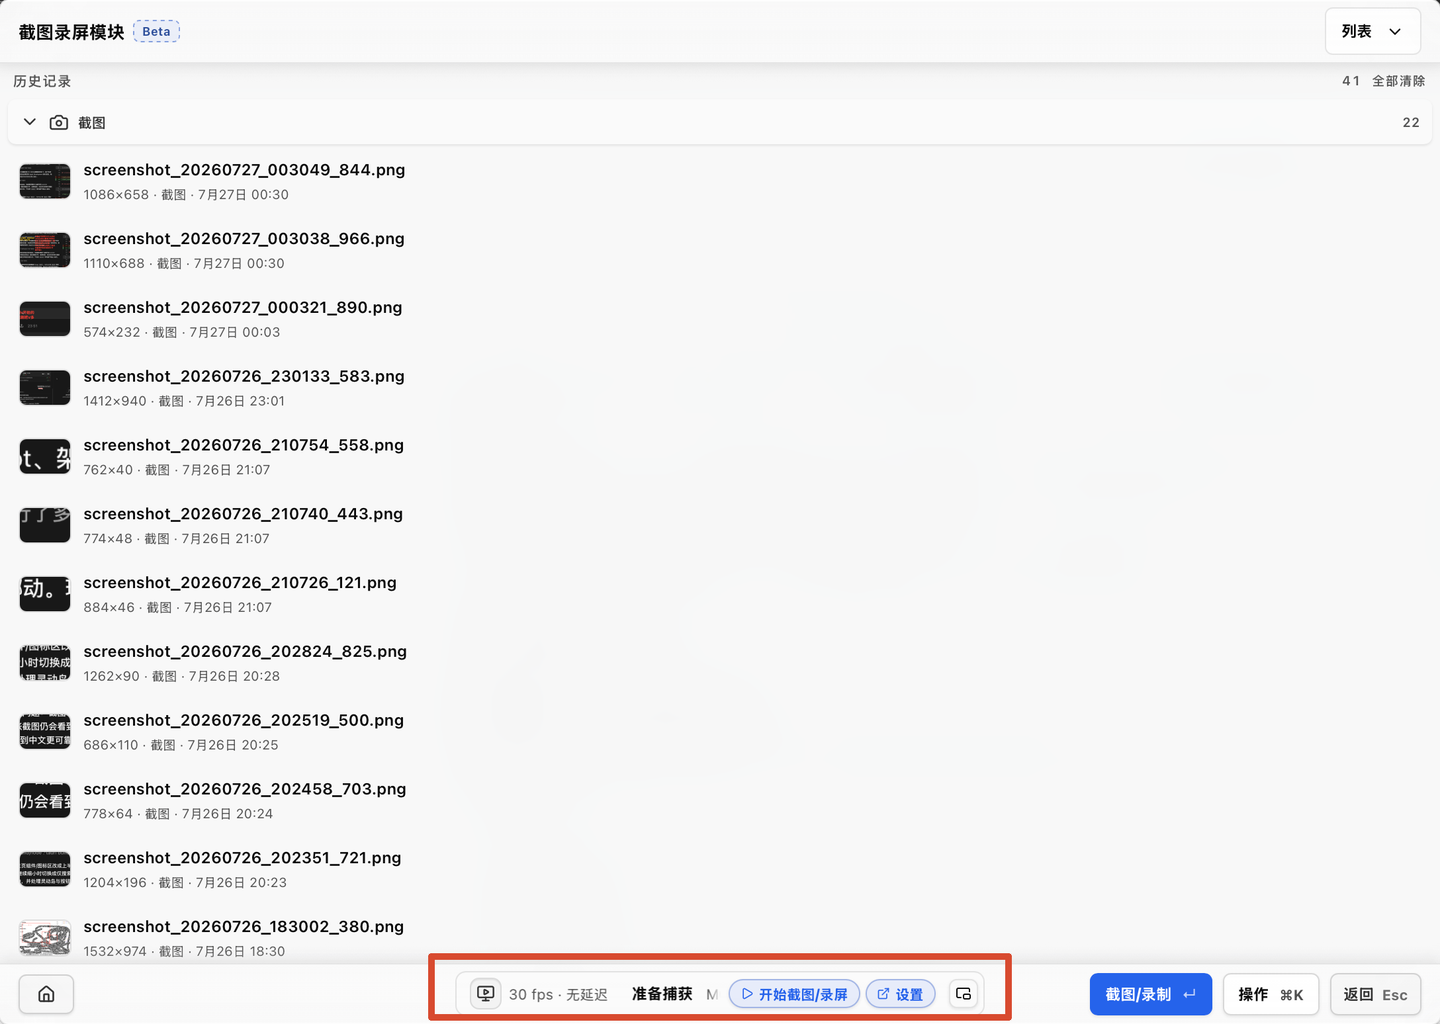This screenshot has width=1440, height=1024.
Task: Select thumbnail of screenshot_20260727_003038_966.png
Action: 45,250
